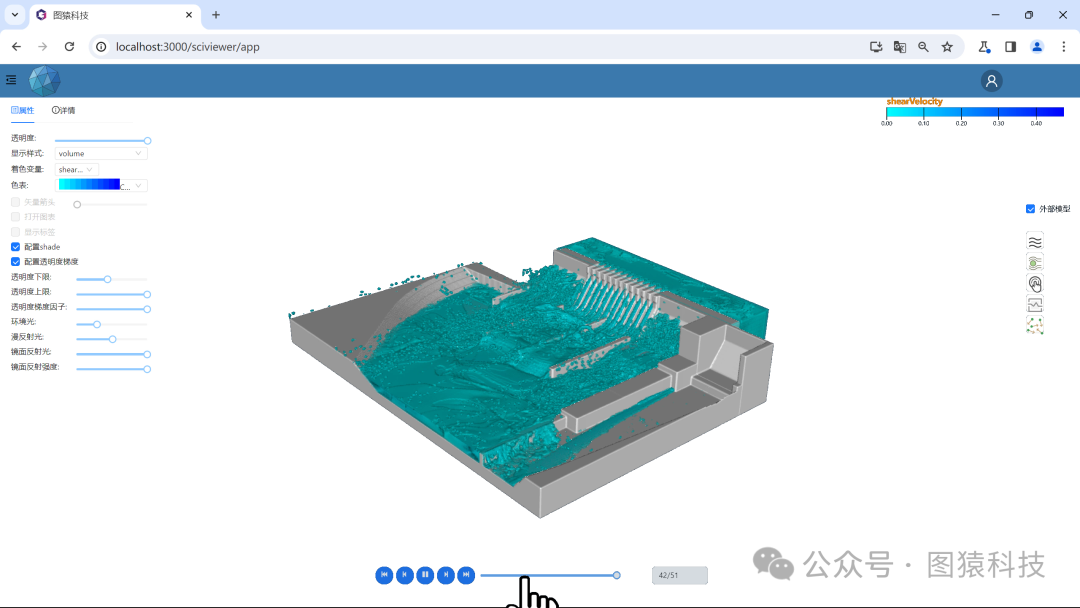The height and width of the screenshot is (608, 1080).
Task: Select the touch-pick pointer tool icon
Action: coord(1035,284)
